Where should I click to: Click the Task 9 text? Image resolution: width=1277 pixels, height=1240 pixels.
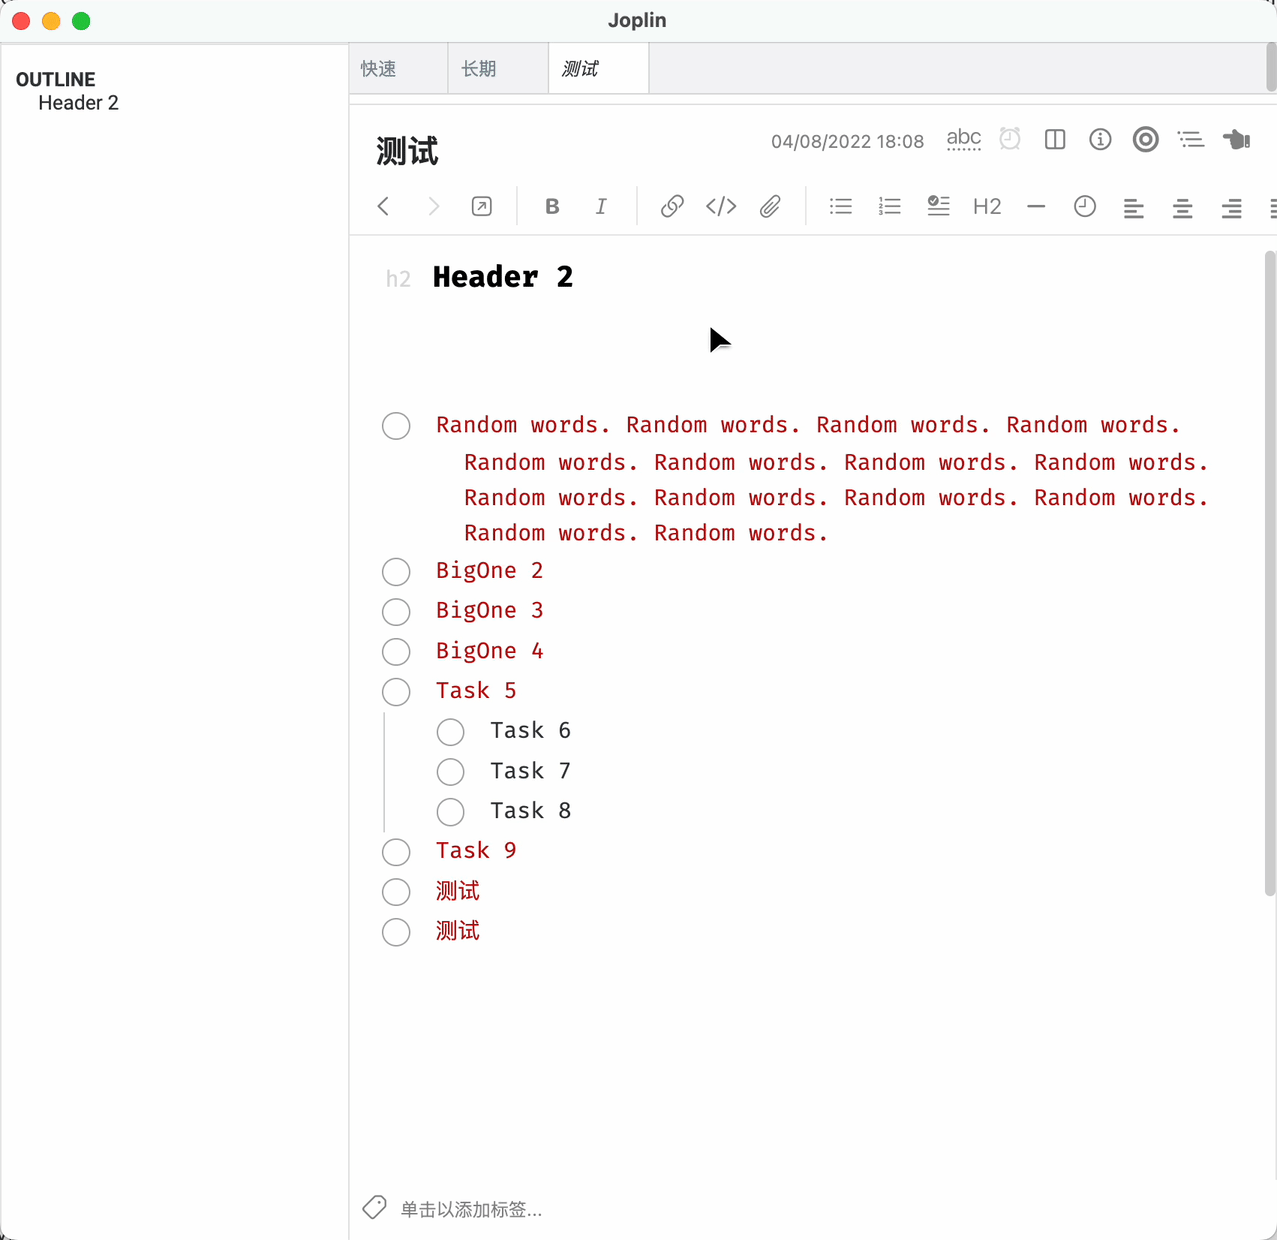click(x=476, y=851)
